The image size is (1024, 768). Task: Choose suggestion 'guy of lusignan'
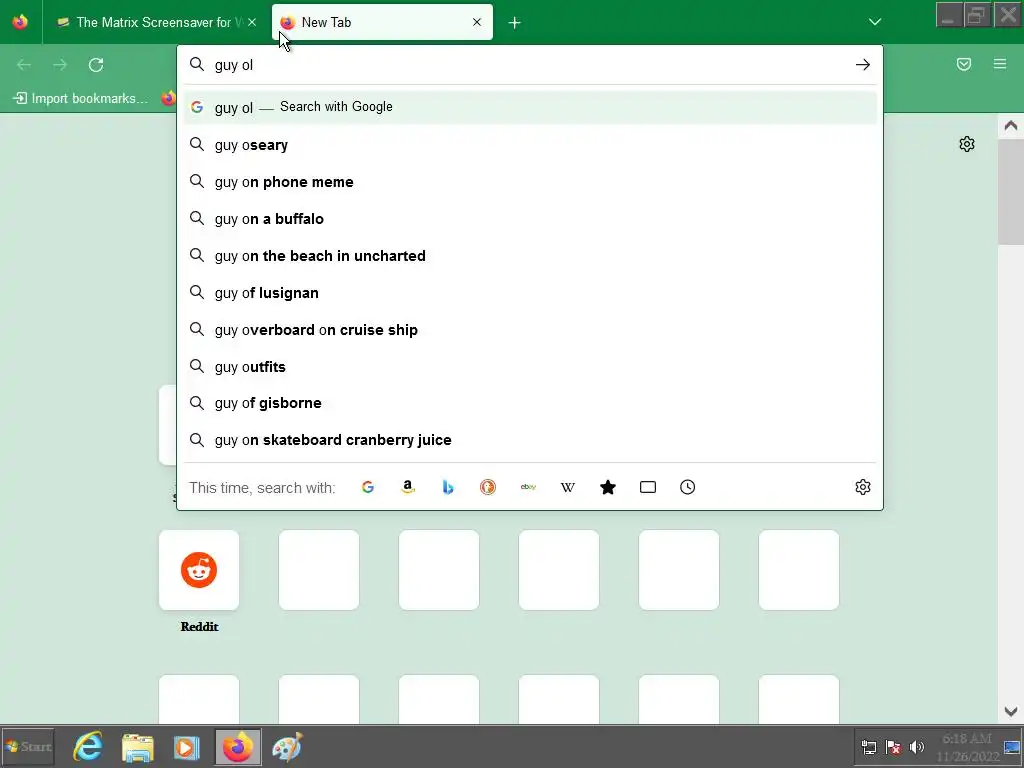click(x=530, y=293)
